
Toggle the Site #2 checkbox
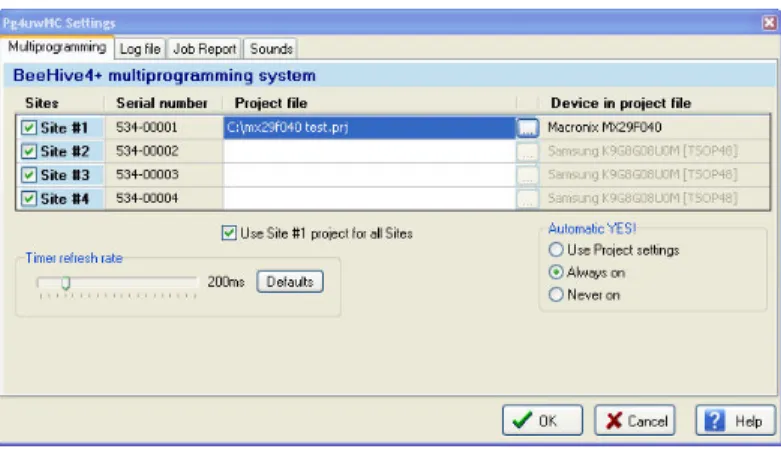(x=29, y=151)
